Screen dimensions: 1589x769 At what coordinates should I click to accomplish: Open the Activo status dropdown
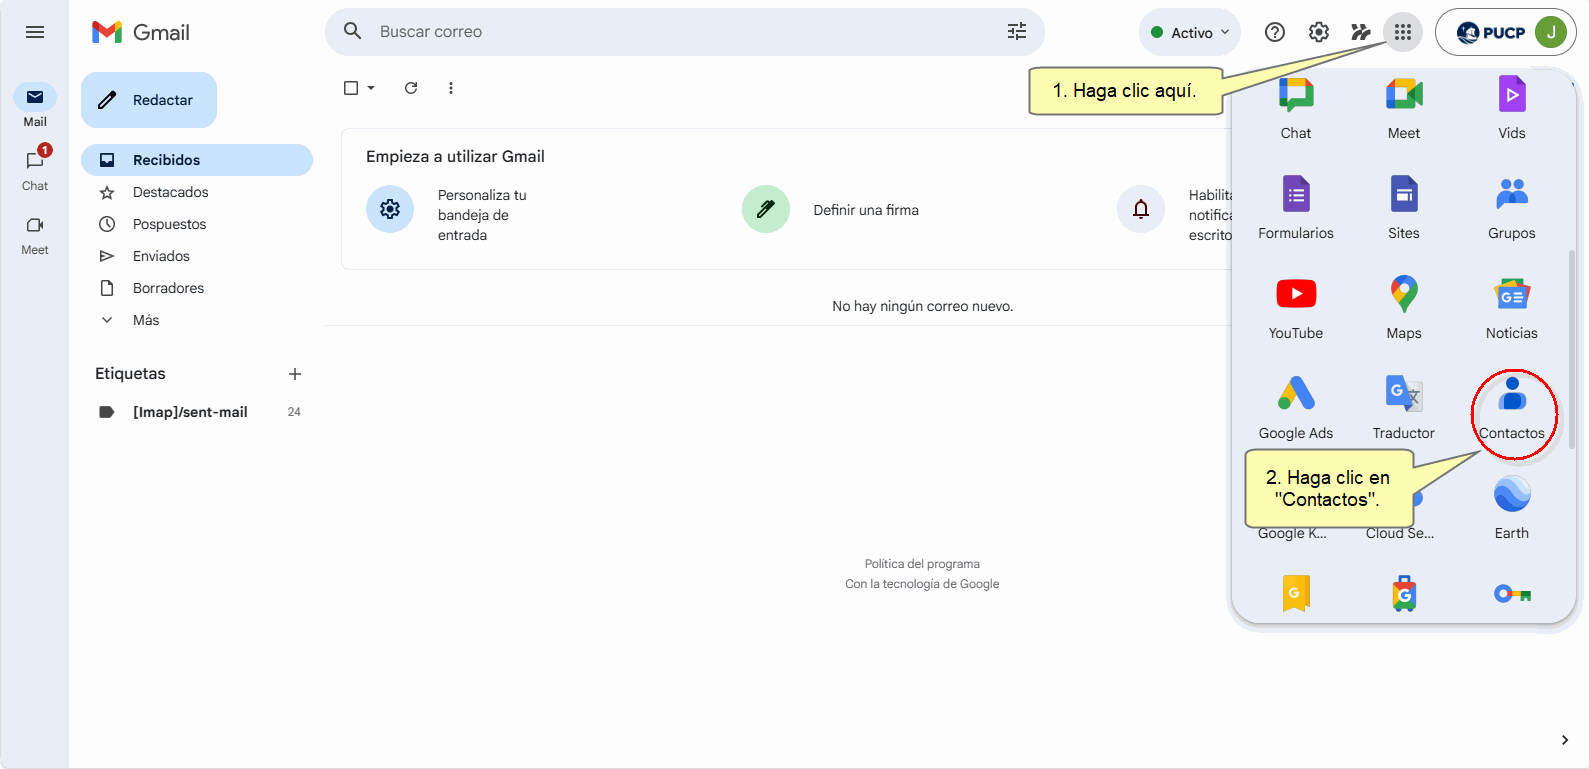(1190, 33)
